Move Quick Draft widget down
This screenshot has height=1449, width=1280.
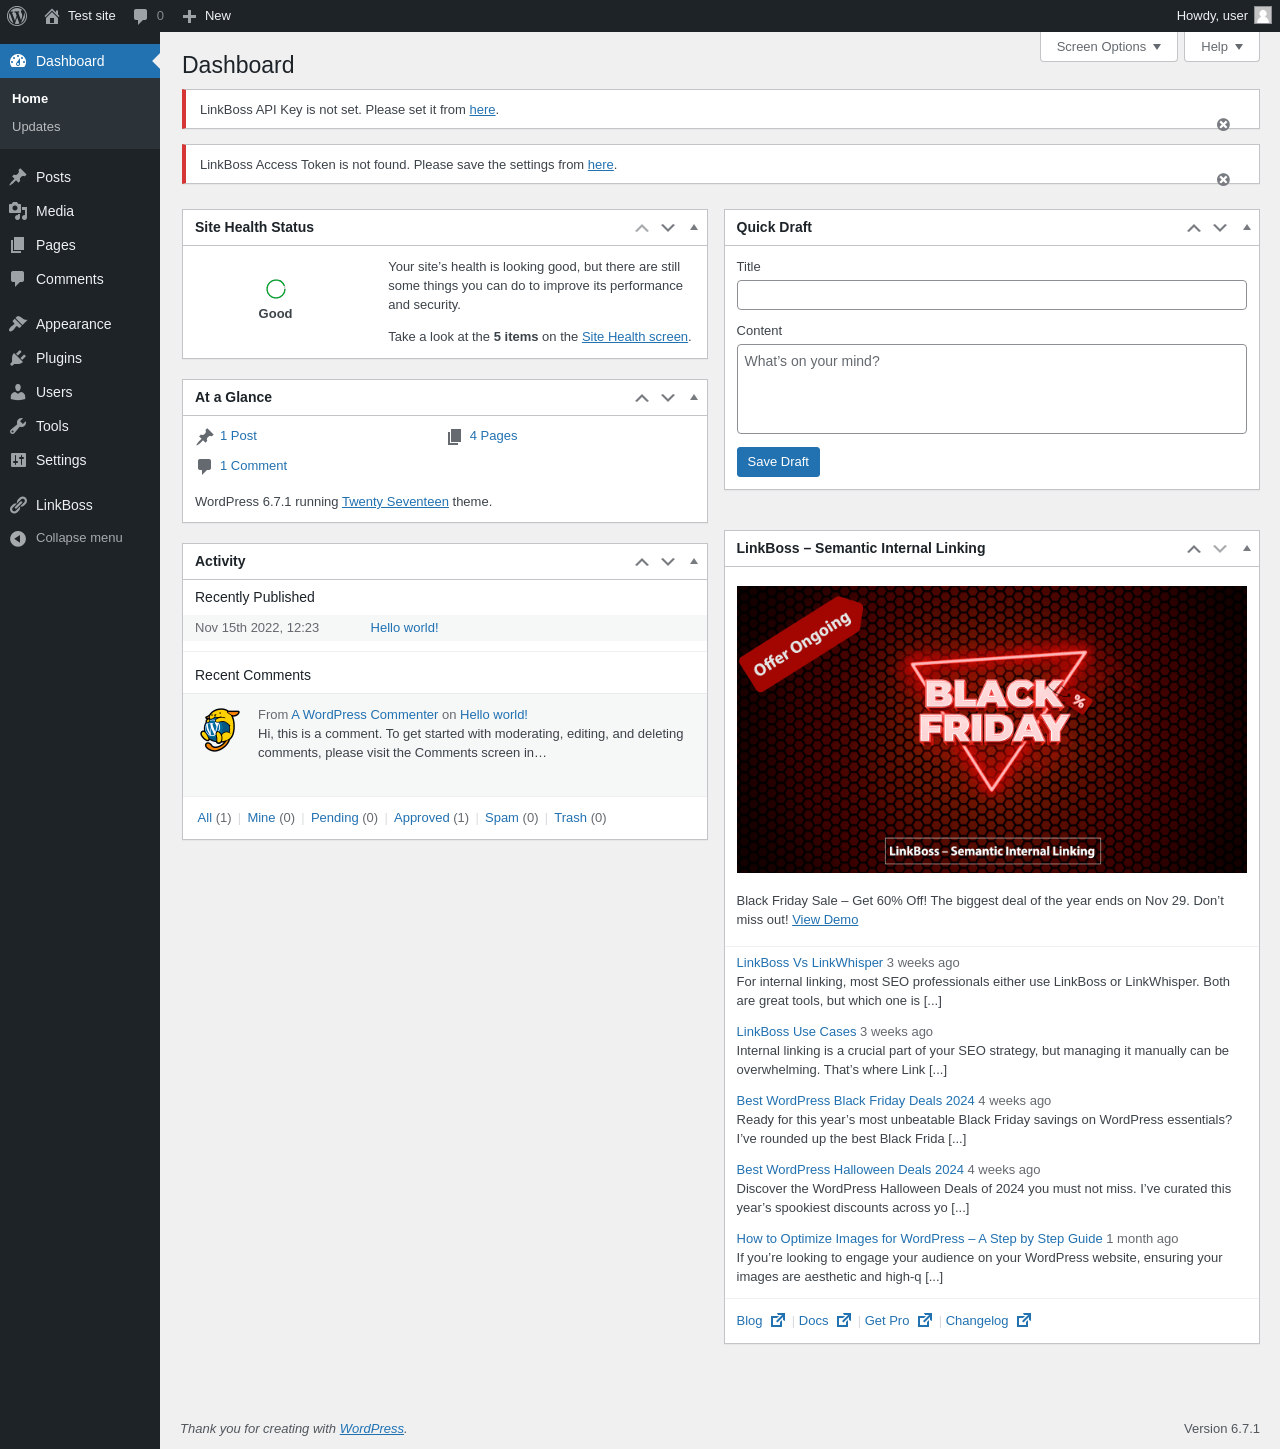click(x=1220, y=228)
